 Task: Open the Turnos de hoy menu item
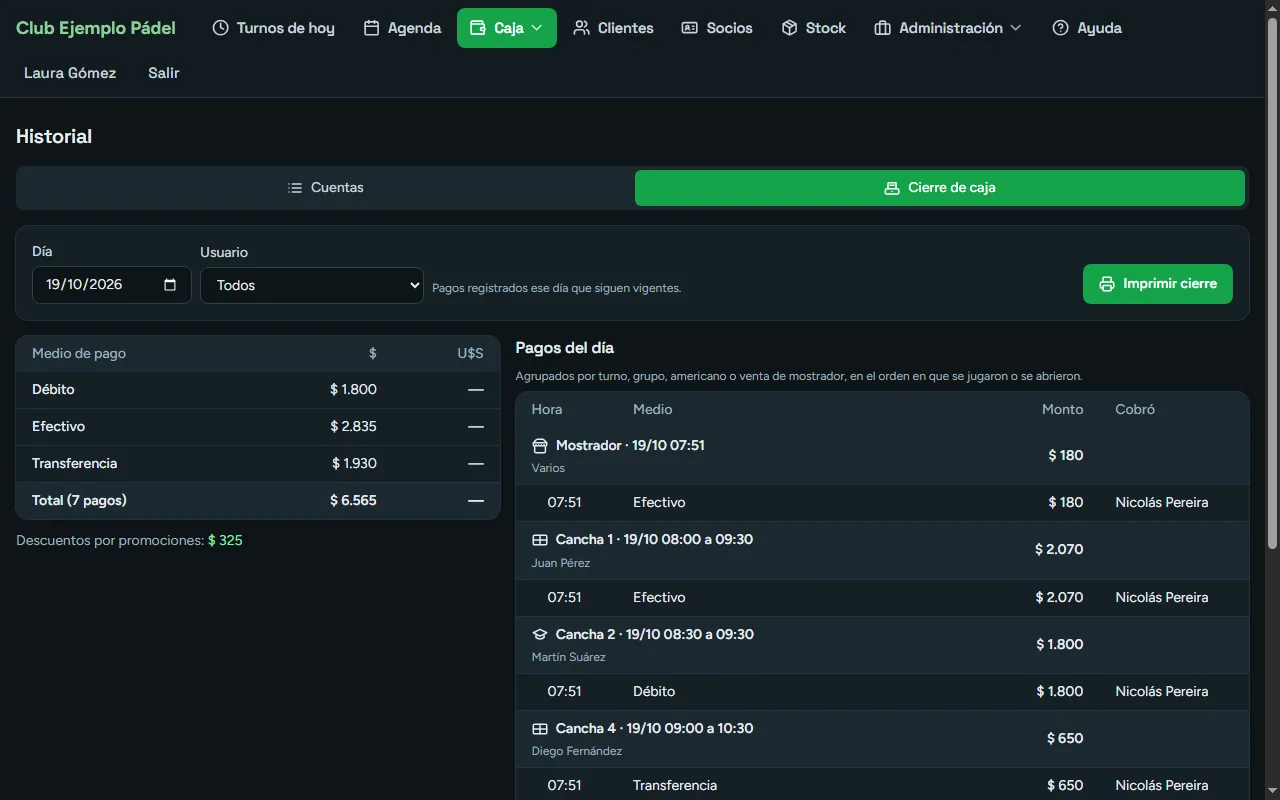click(x=274, y=28)
